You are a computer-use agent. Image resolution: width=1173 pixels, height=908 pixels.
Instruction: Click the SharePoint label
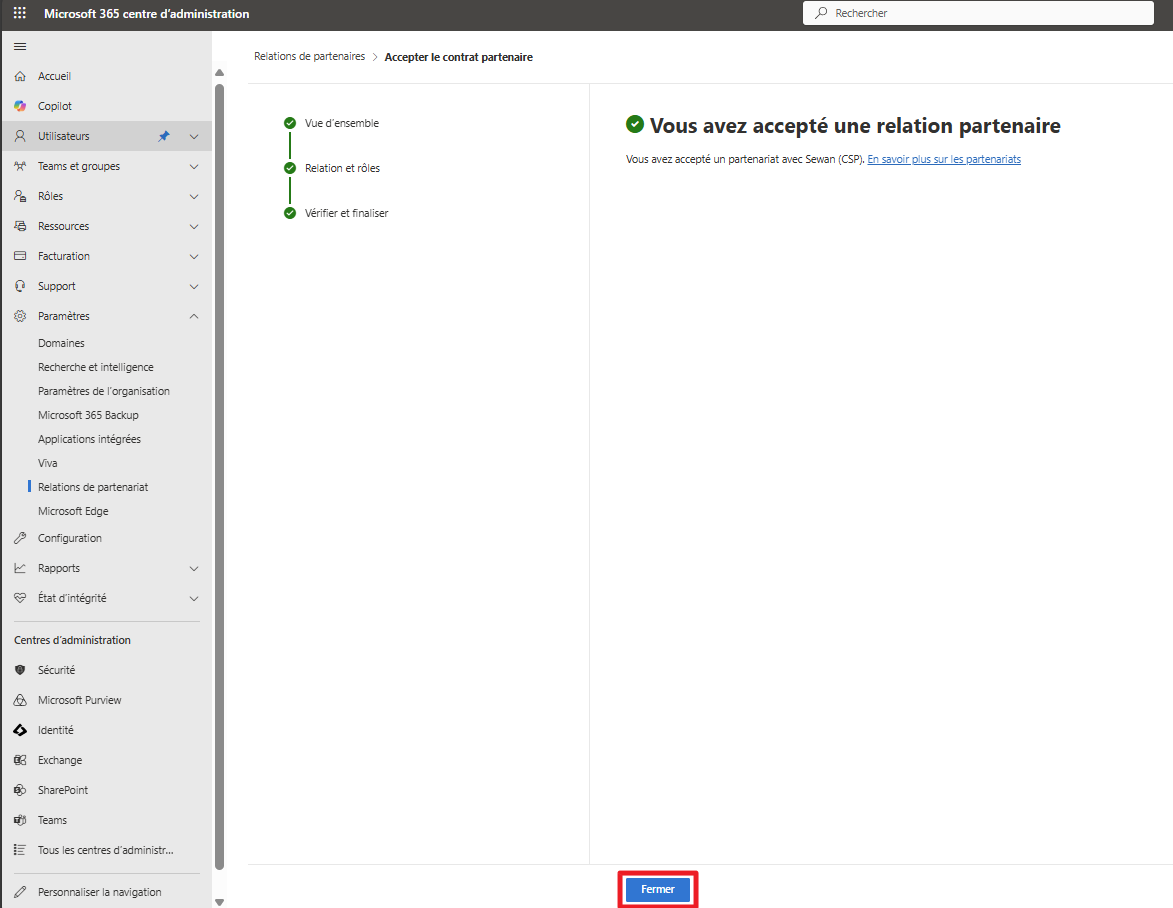pos(64,790)
